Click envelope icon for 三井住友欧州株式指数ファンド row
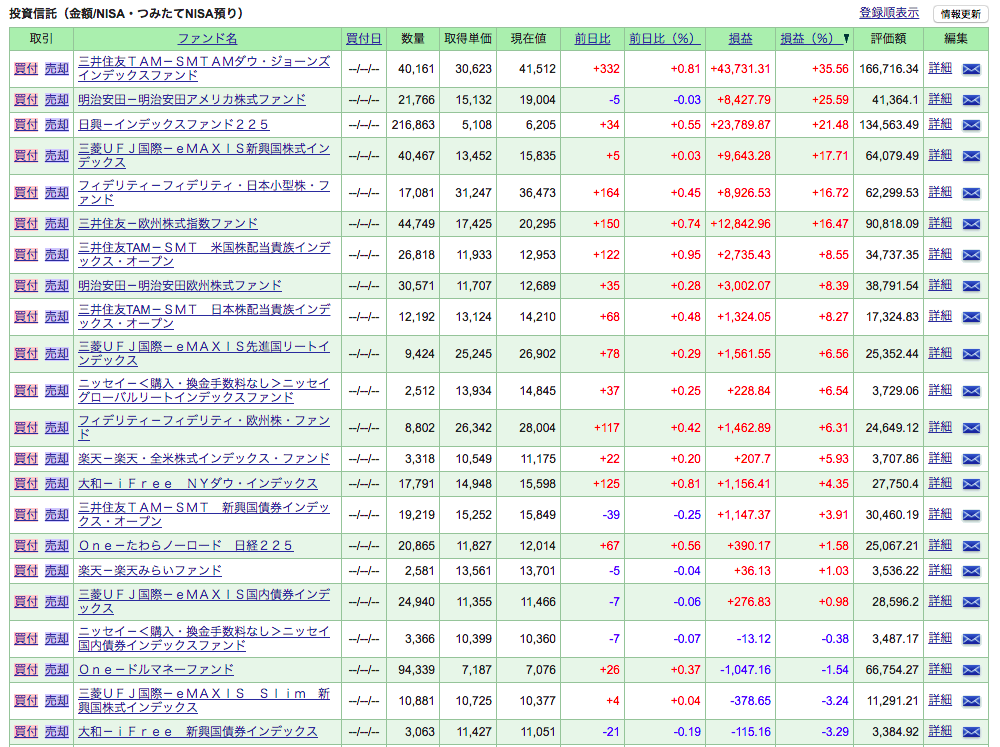 point(971,225)
